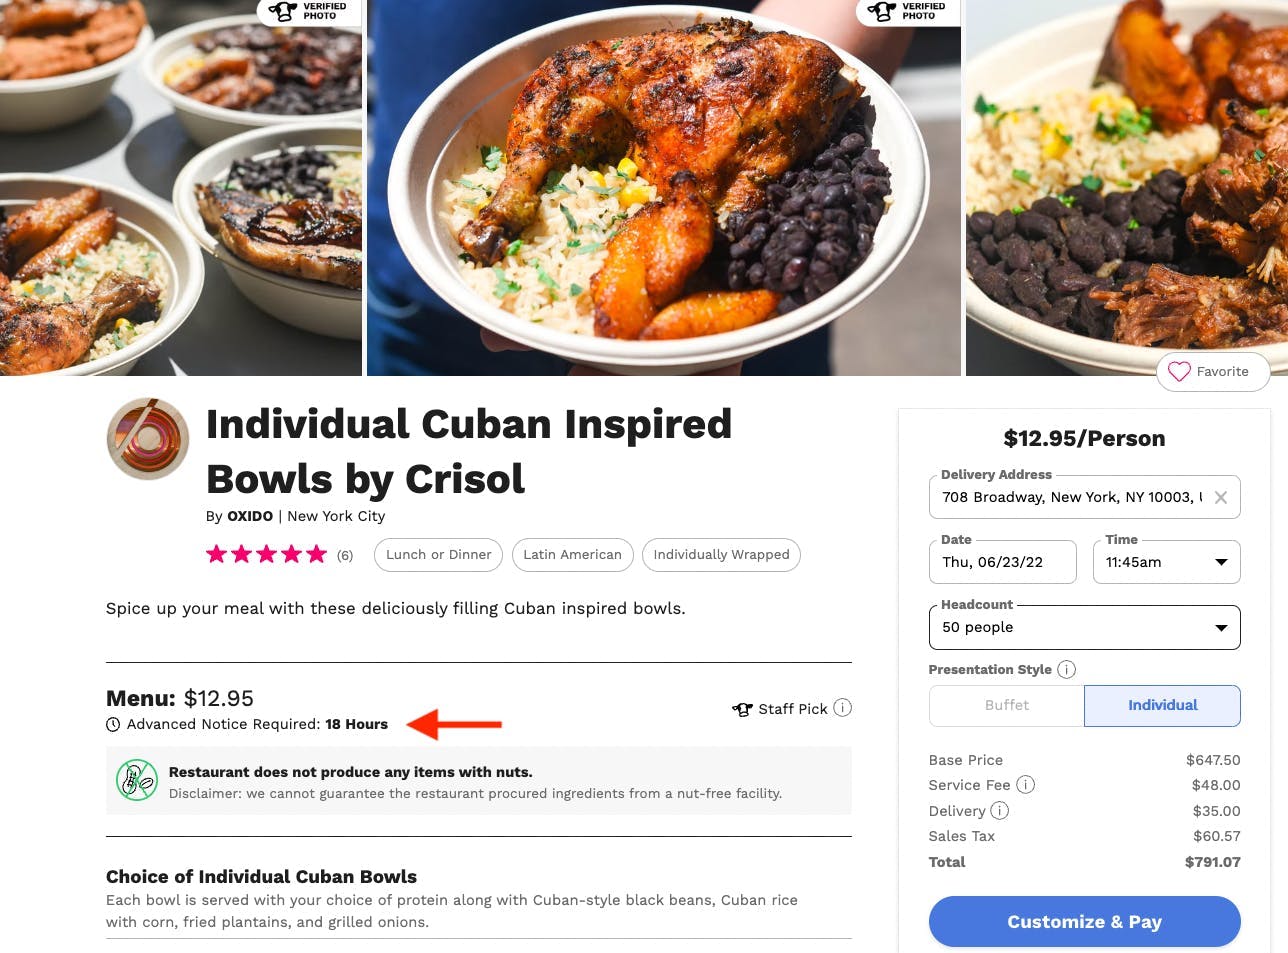Select Individual presentation style
This screenshot has width=1288, height=953.
[x=1162, y=705]
